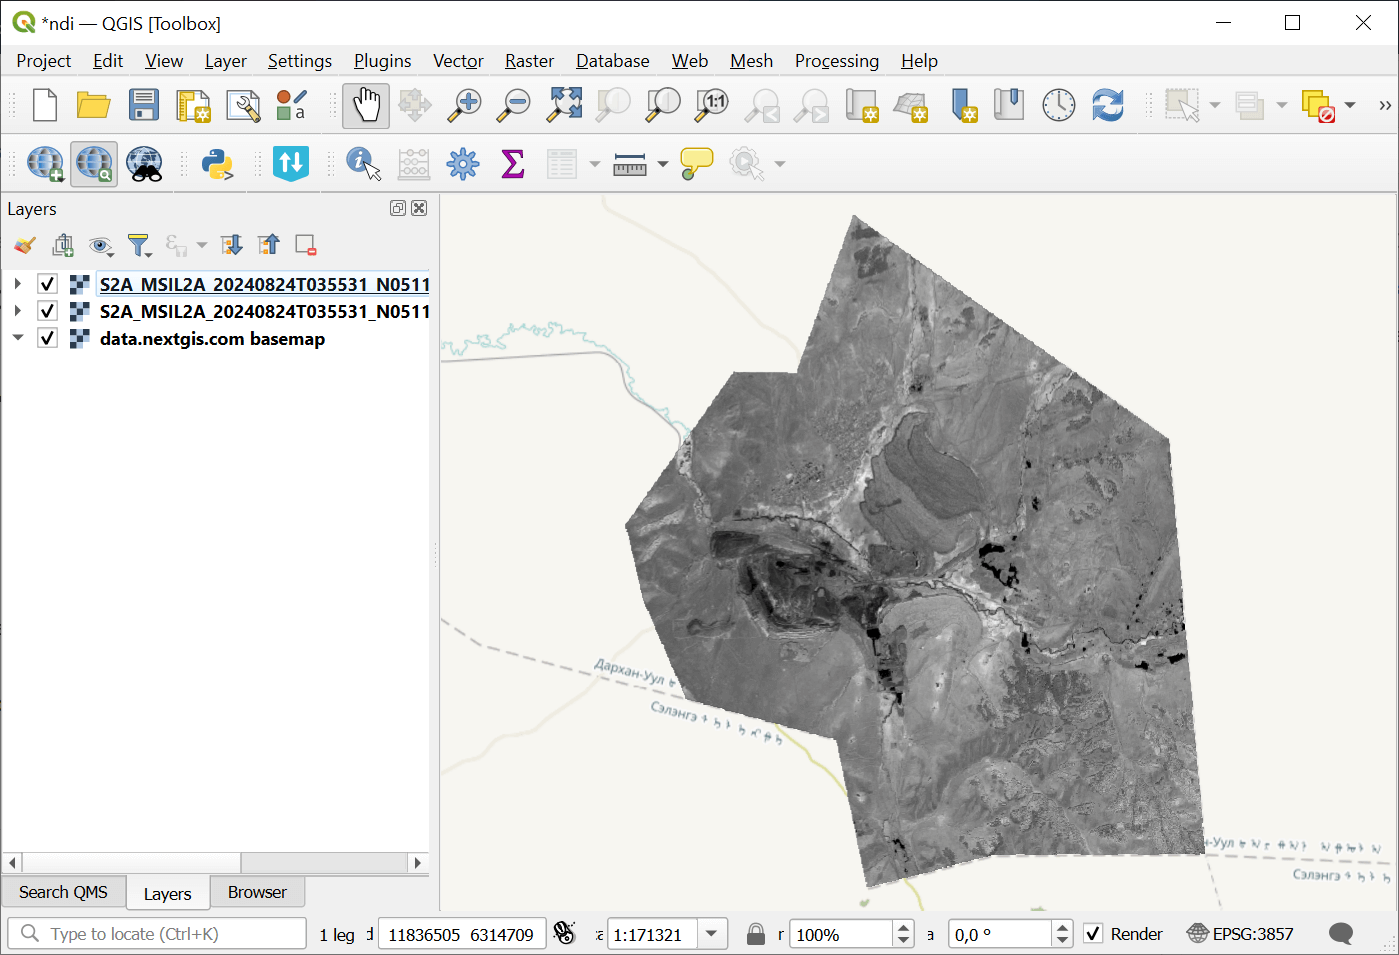Switch to the Browser tab
The width and height of the screenshot is (1399, 955).
[257, 892]
